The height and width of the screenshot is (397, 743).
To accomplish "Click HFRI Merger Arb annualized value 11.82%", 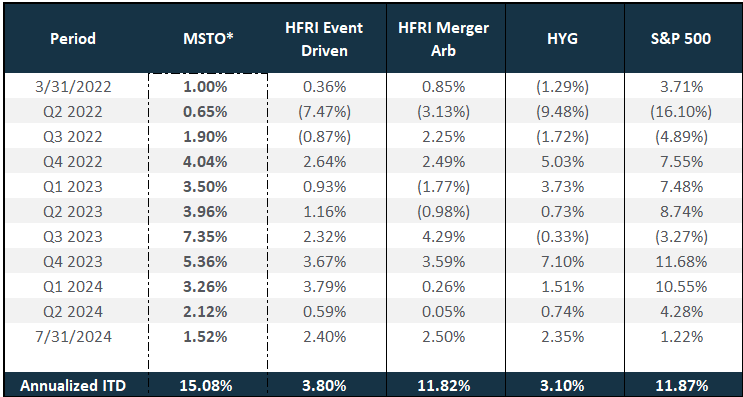I will pos(444,385).
